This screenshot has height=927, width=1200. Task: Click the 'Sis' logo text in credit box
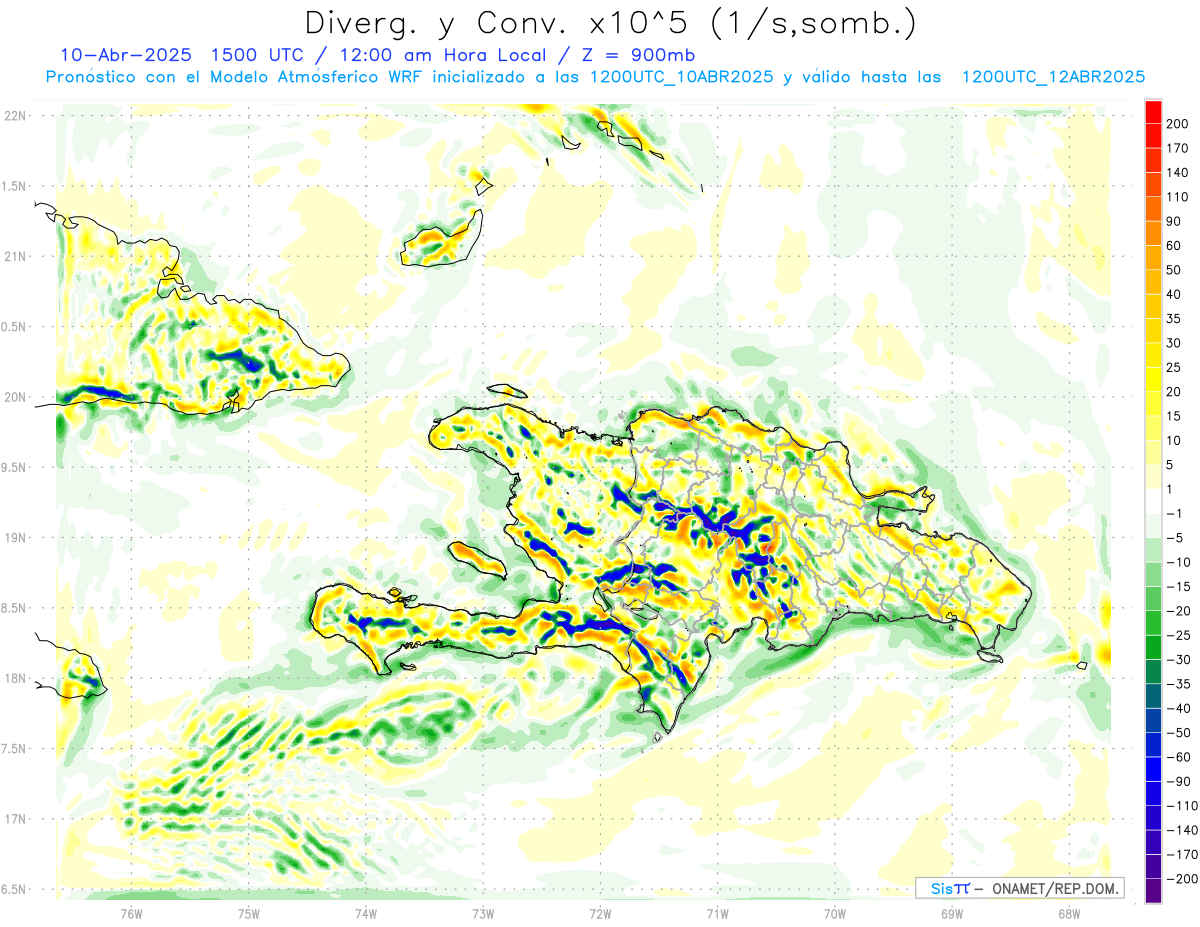point(942,888)
